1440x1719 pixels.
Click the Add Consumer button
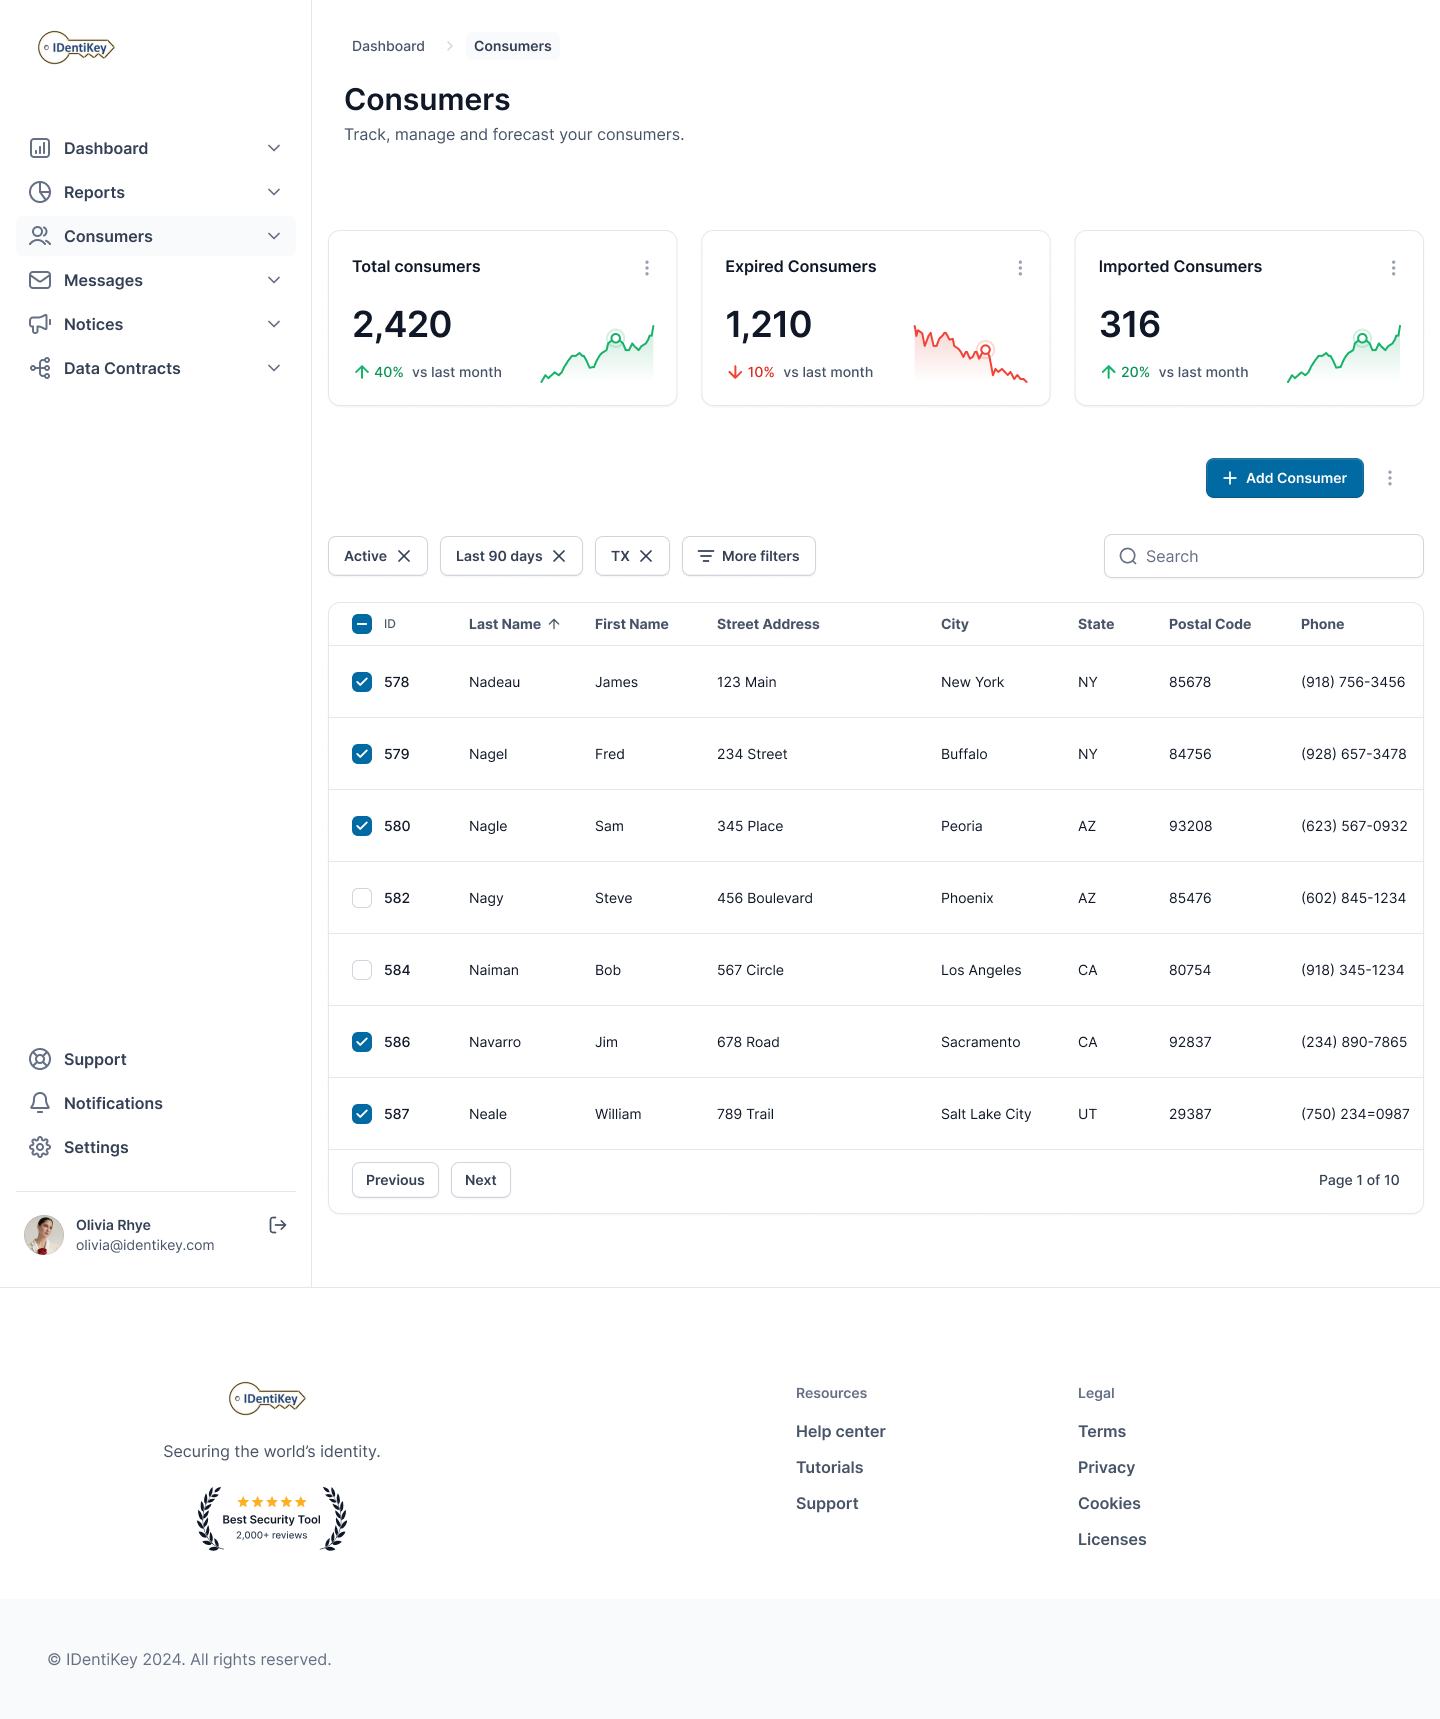pos(1285,478)
